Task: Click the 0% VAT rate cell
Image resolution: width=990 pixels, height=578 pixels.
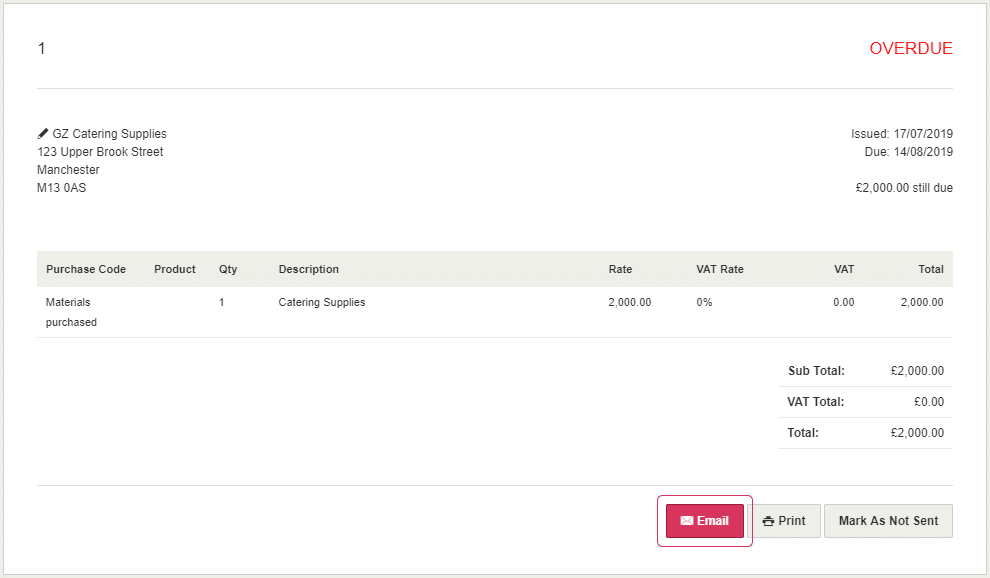Action: (704, 302)
